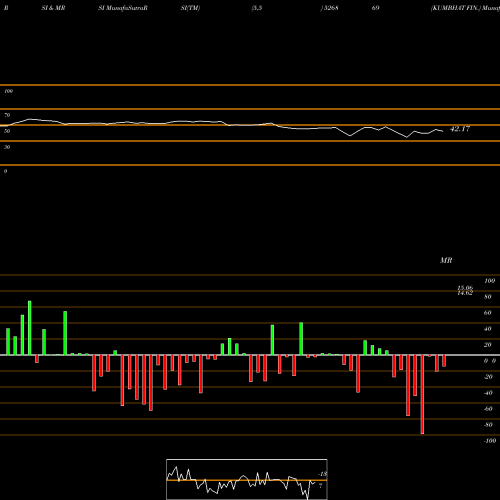Click the MR axis label 40
The height and width of the screenshot is (500, 500).
coord(488,329)
